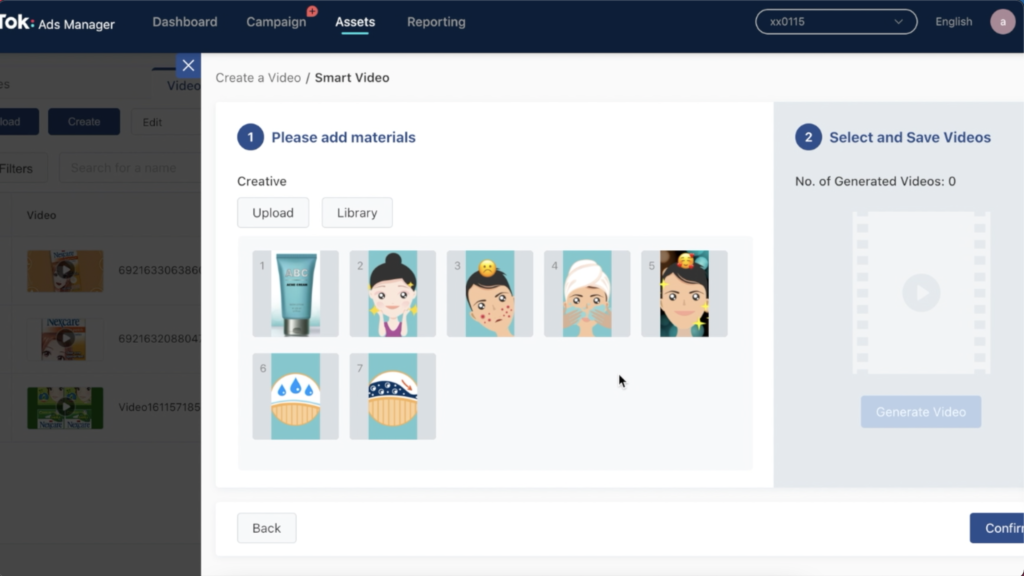Open the Dashboard tab
This screenshot has width=1024, height=576.
click(x=185, y=22)
